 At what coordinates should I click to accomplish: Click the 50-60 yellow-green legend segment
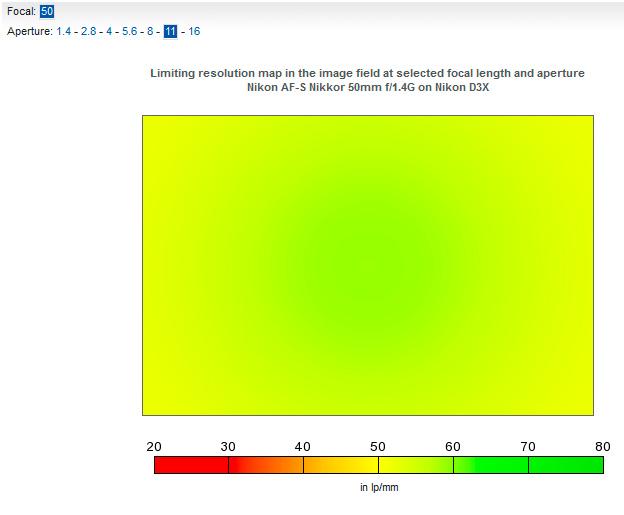click(x=416, y=465)
